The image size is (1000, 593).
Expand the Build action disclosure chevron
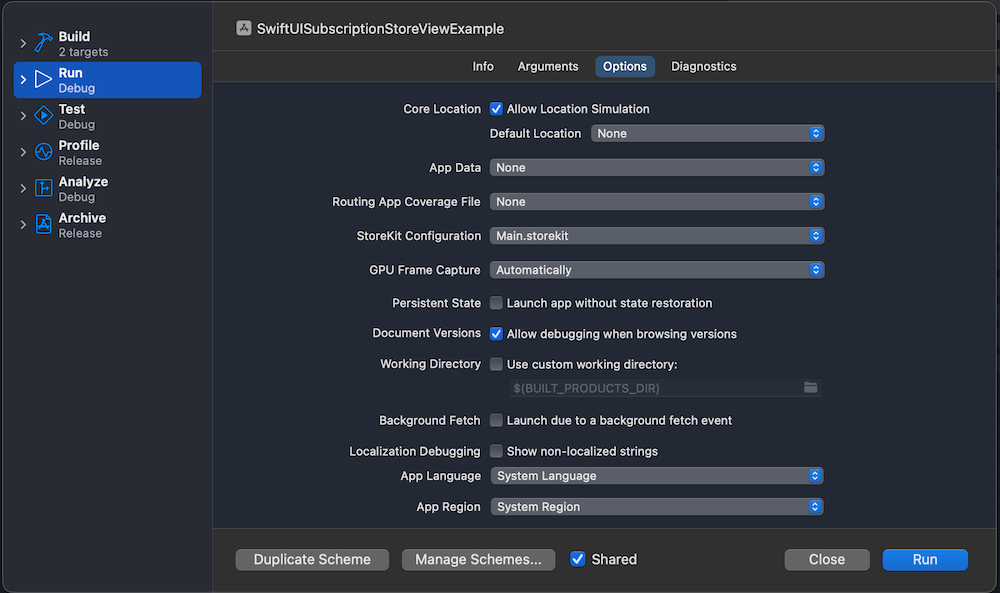23,44
